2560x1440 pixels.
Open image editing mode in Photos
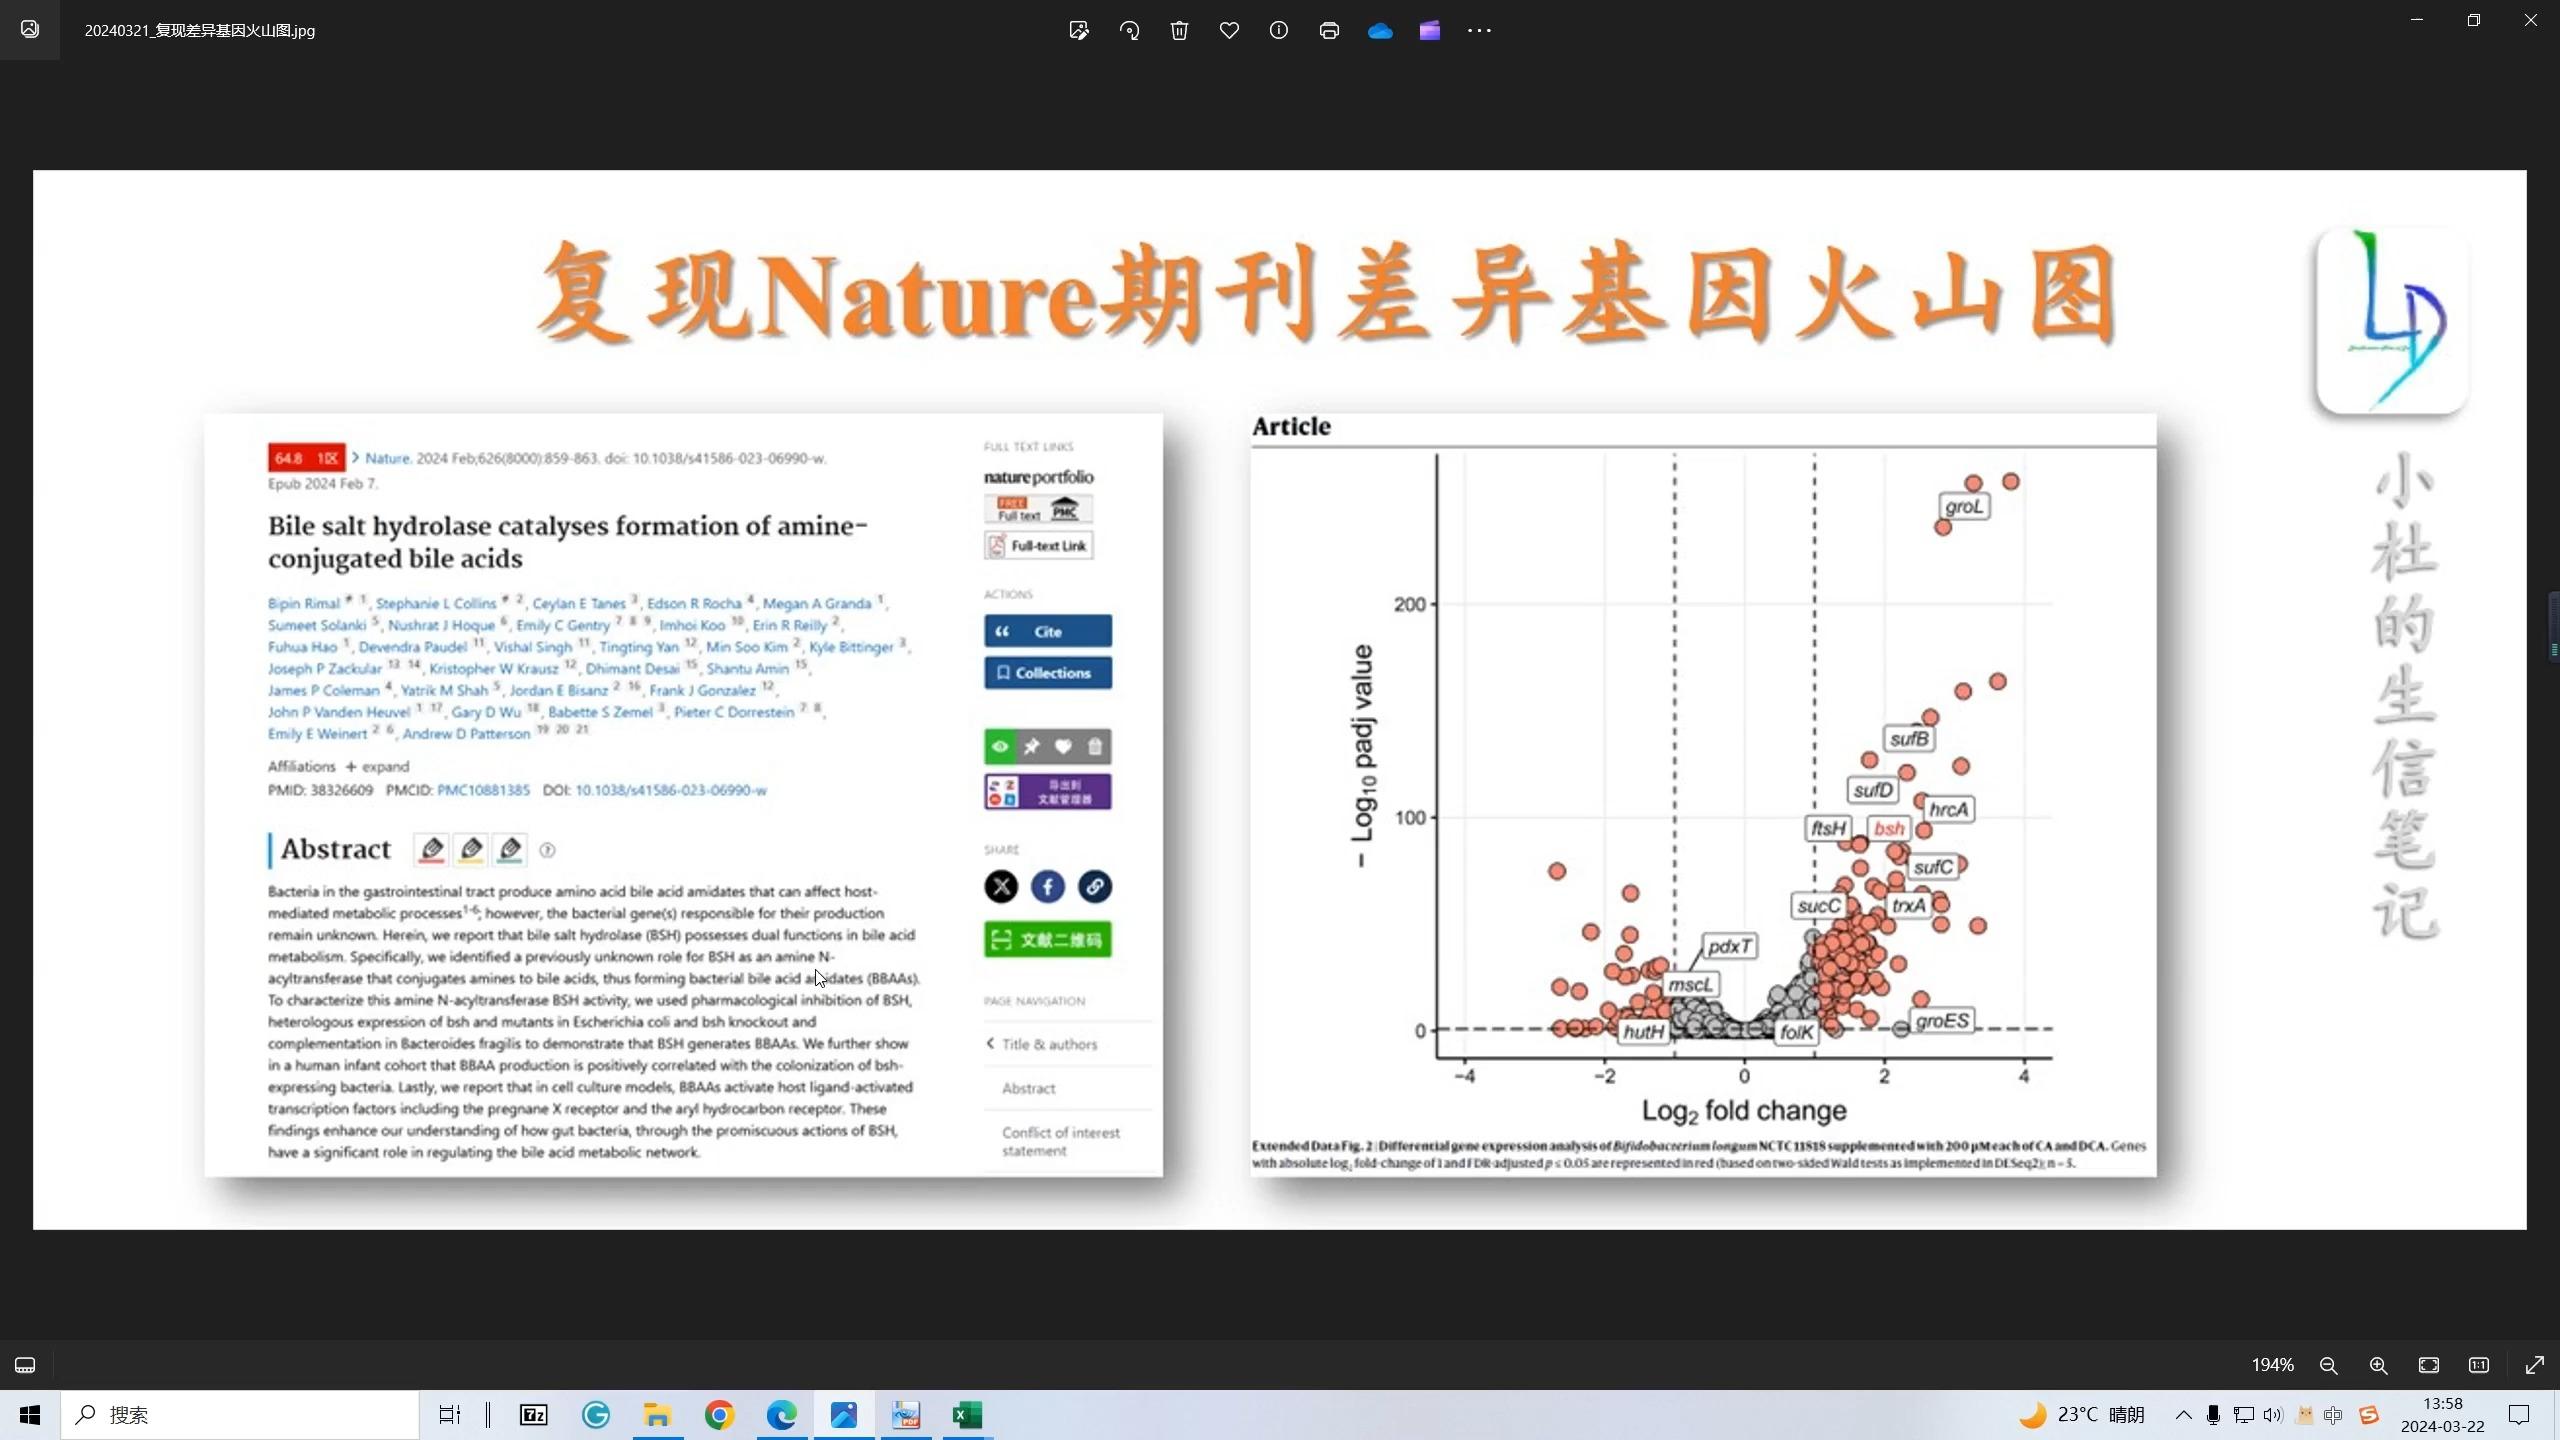coord(1078,30)
